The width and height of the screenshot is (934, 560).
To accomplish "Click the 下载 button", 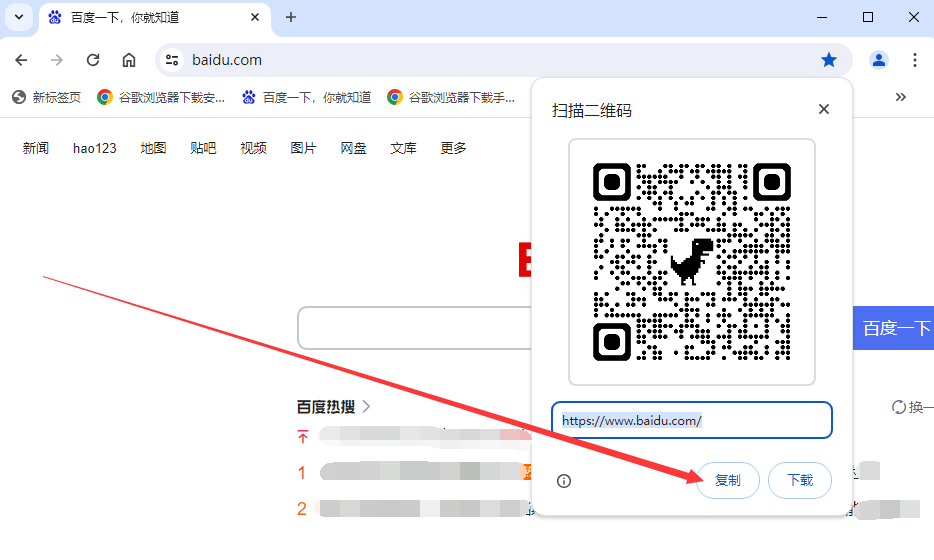I will pos(800,480).
